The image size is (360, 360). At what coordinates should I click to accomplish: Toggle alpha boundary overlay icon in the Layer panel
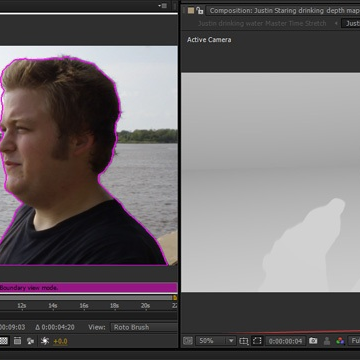pos(18,341)
